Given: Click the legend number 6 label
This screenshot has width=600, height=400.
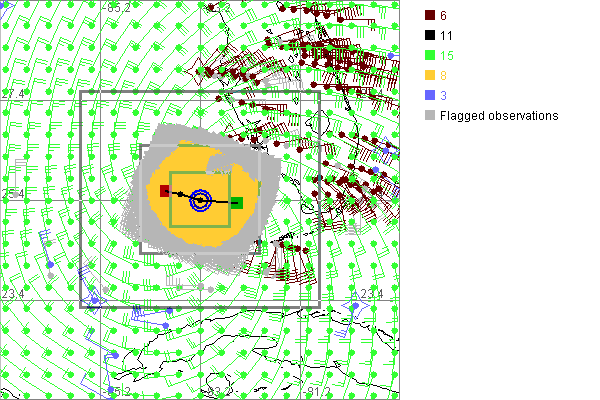Looking at the screenshot, I should (444, 16).
